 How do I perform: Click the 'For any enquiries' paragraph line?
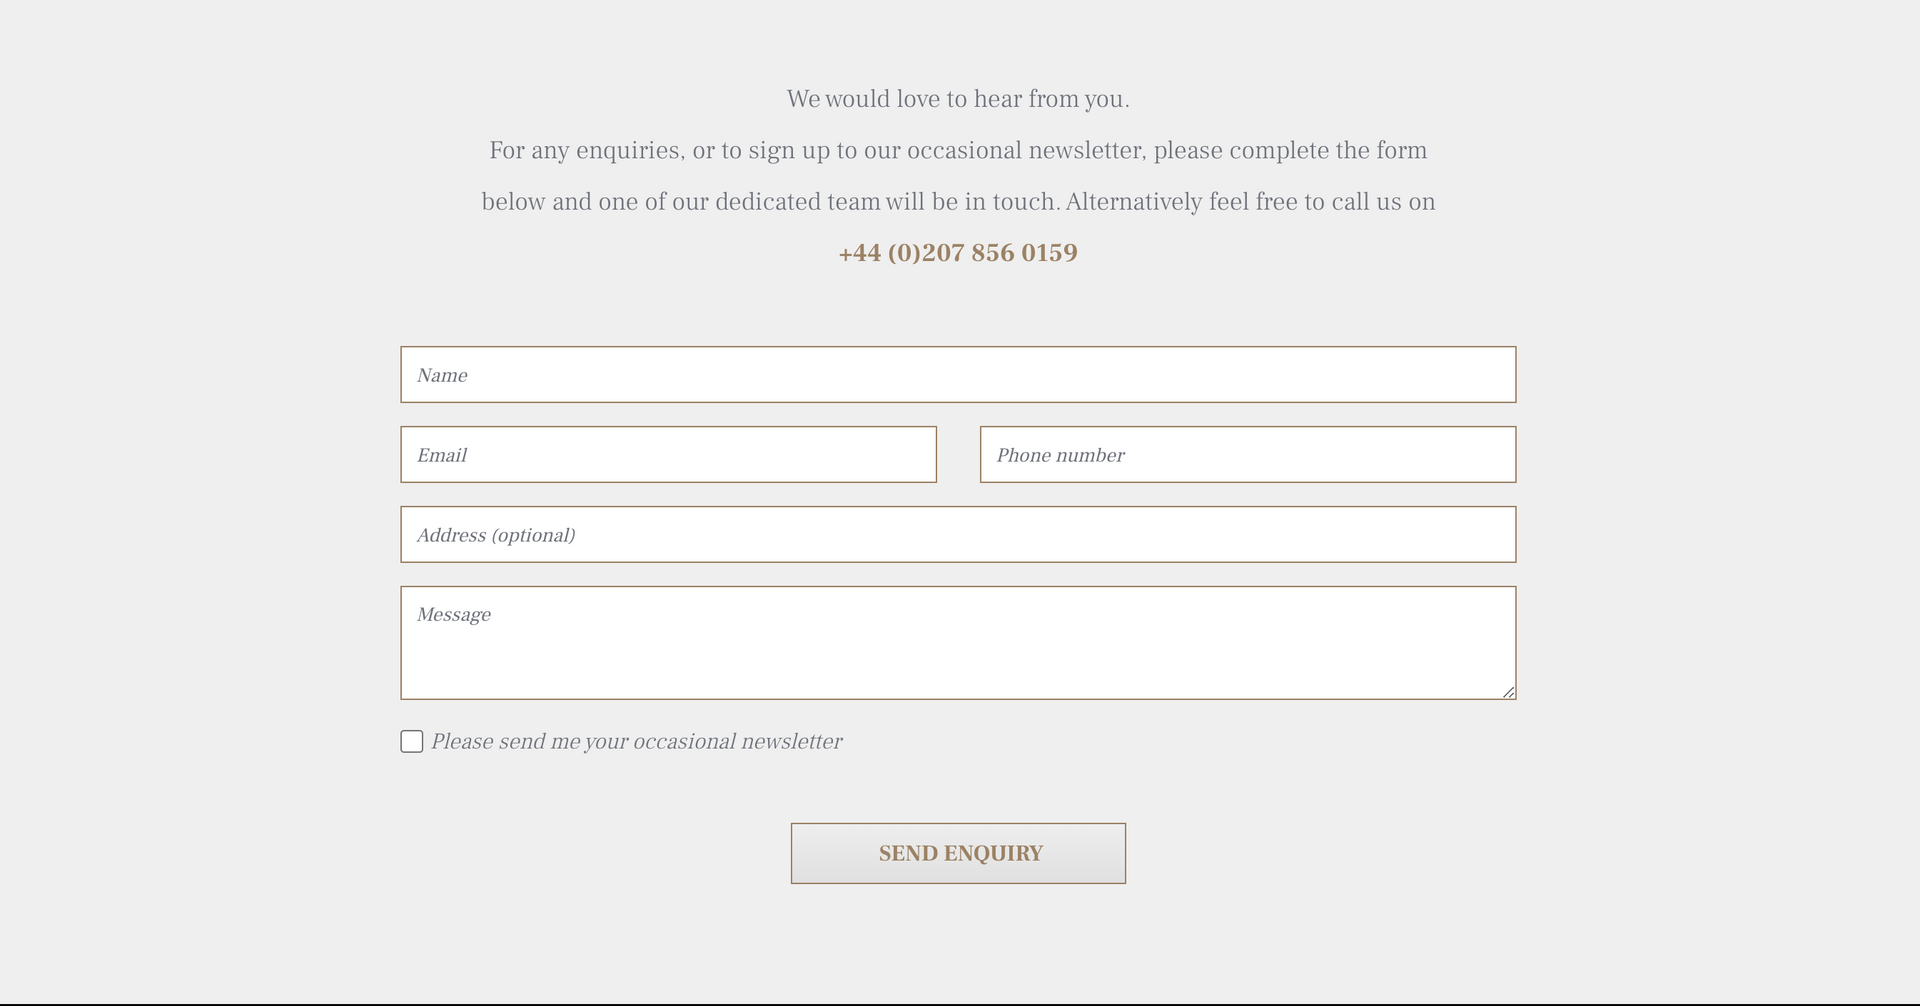(958, 151)
